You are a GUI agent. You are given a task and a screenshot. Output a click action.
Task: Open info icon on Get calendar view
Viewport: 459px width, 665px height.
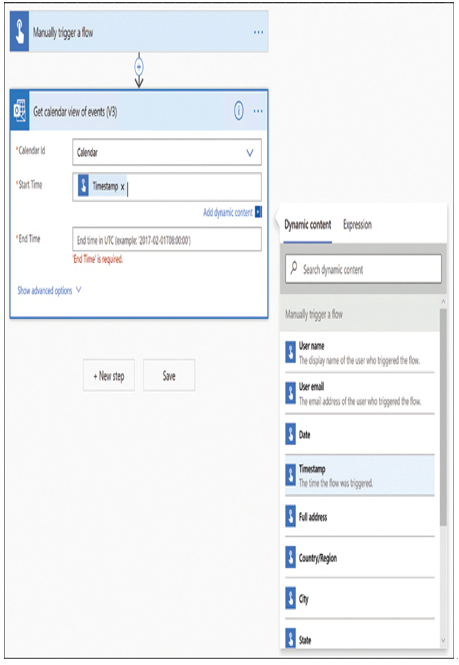coord(239,111)
